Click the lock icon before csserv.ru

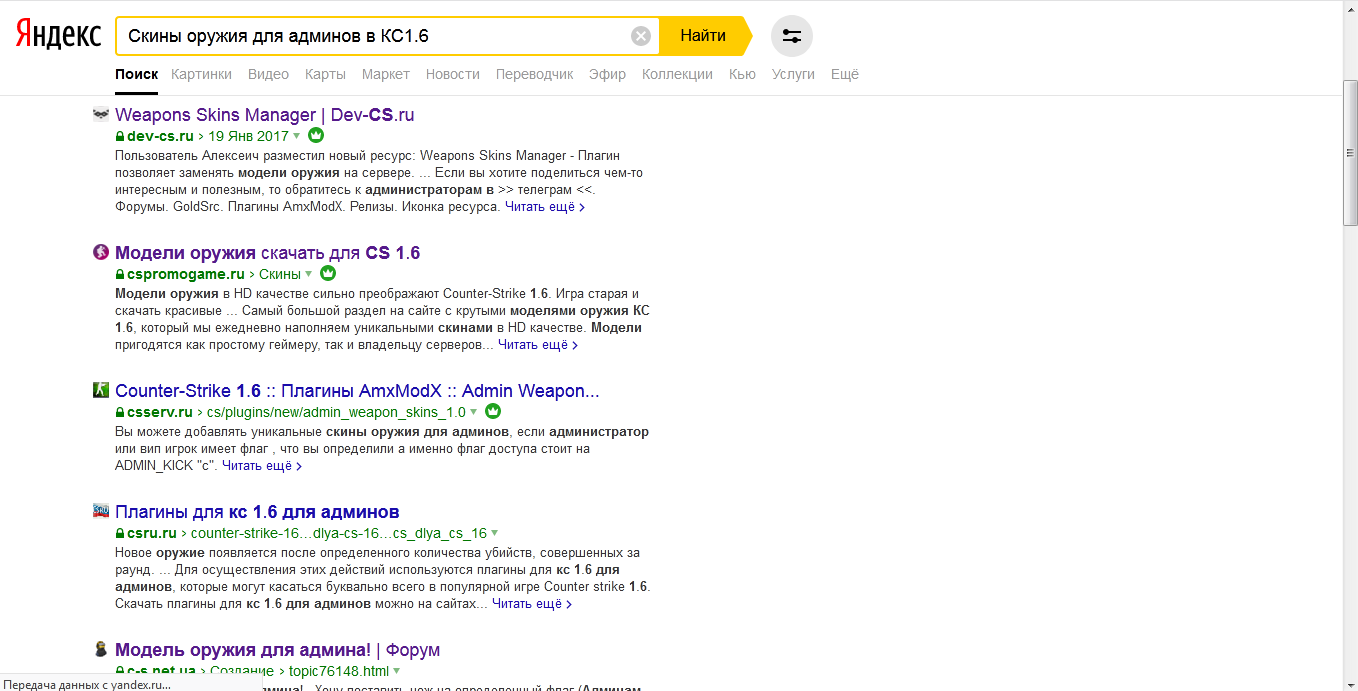120,412
